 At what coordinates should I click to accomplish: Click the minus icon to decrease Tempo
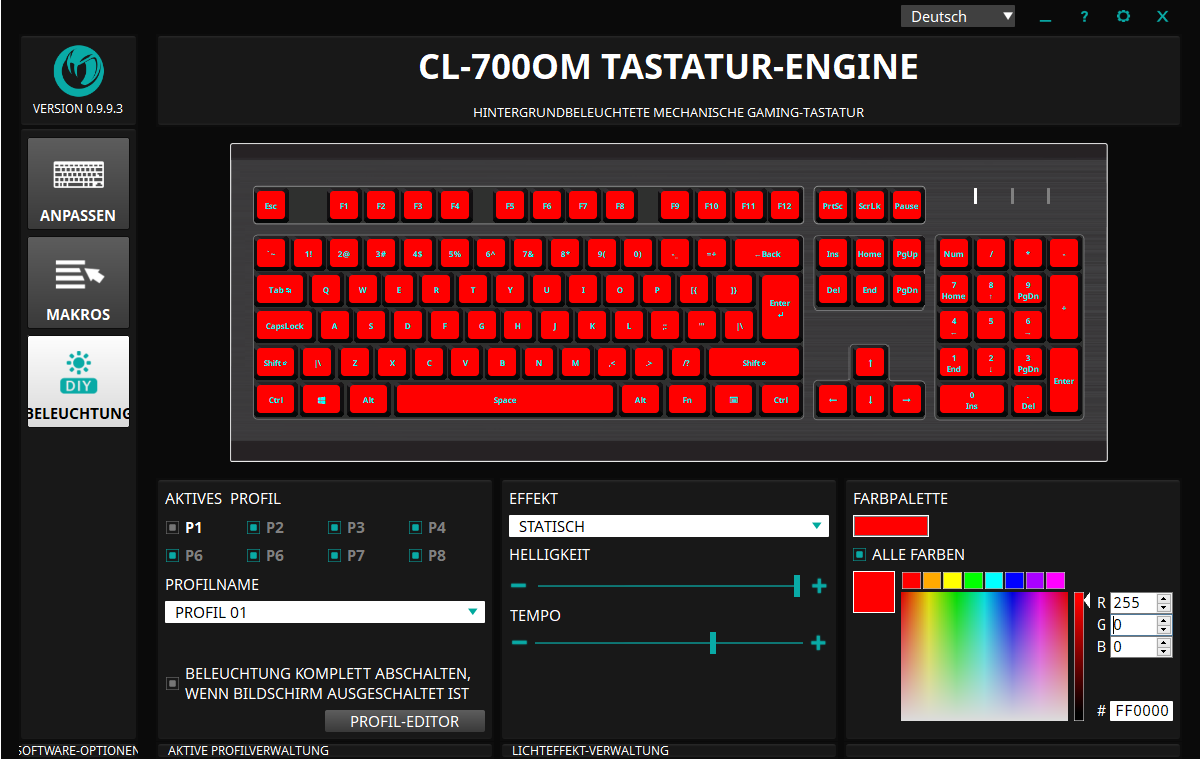[x=518, y=643]
